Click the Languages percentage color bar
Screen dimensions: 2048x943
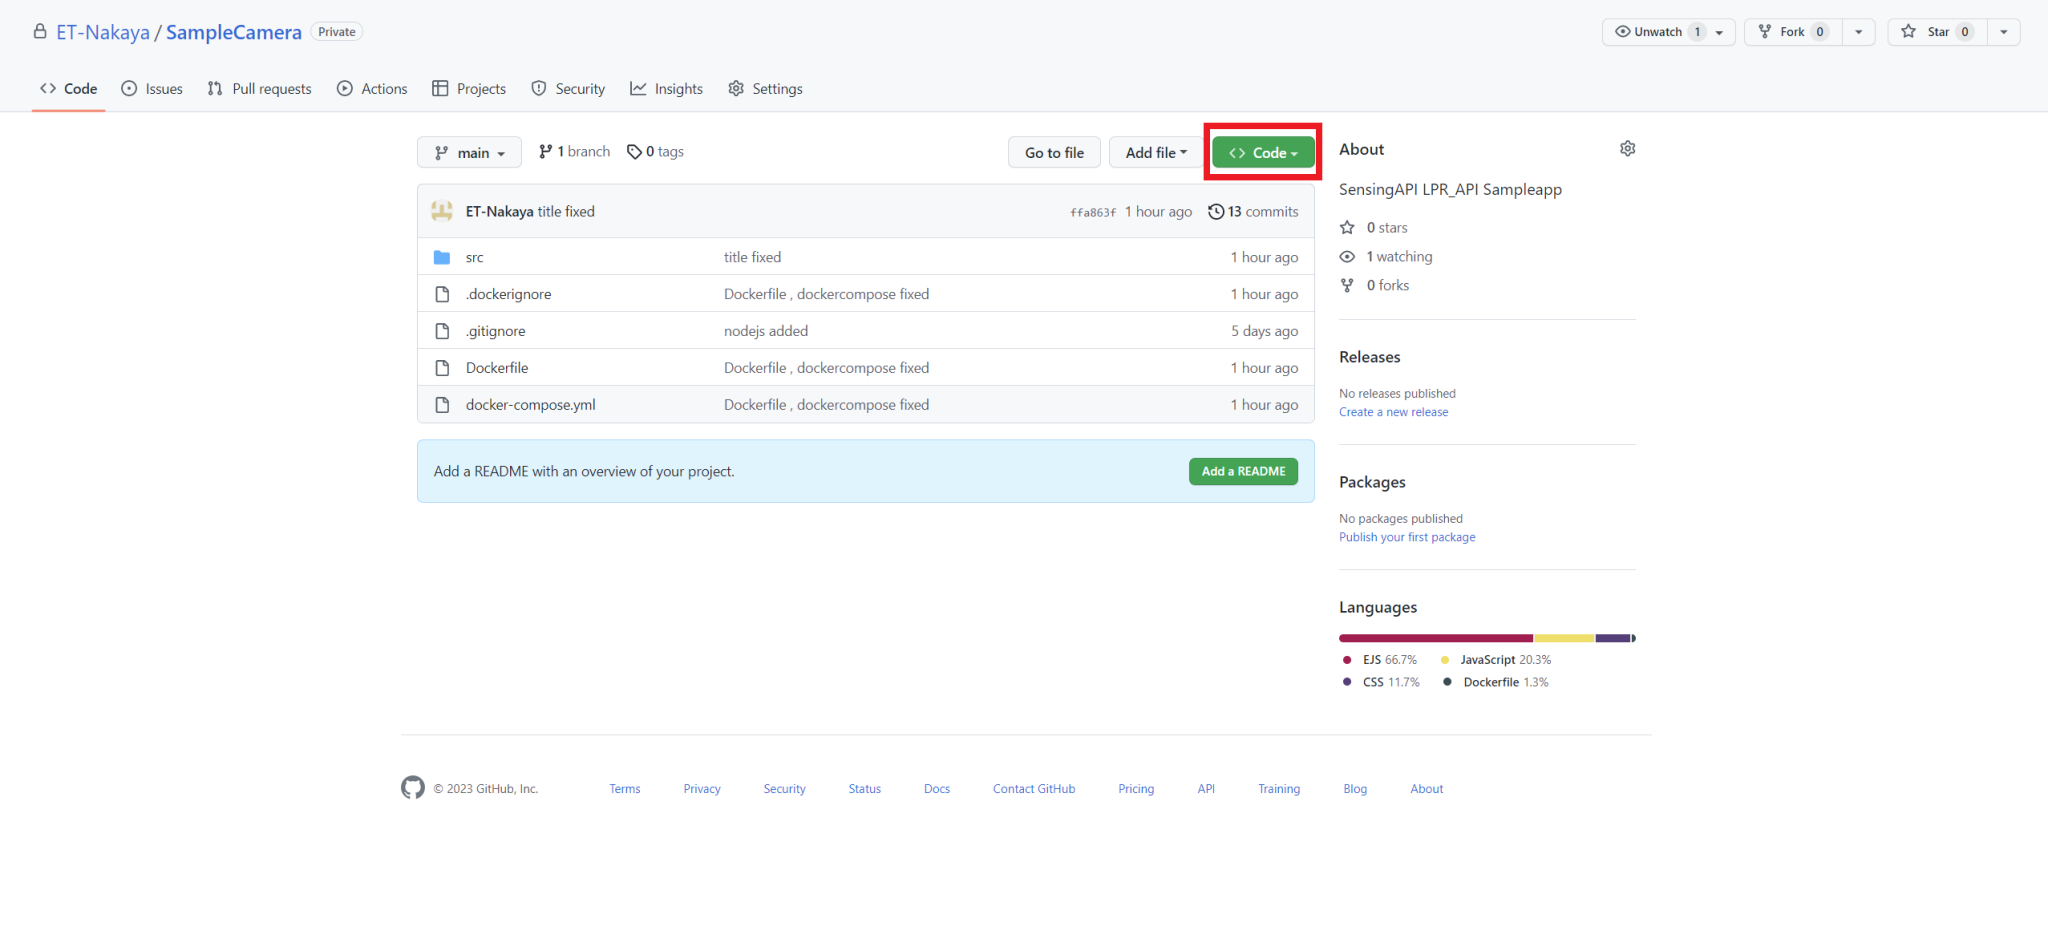click(1487, 638)
